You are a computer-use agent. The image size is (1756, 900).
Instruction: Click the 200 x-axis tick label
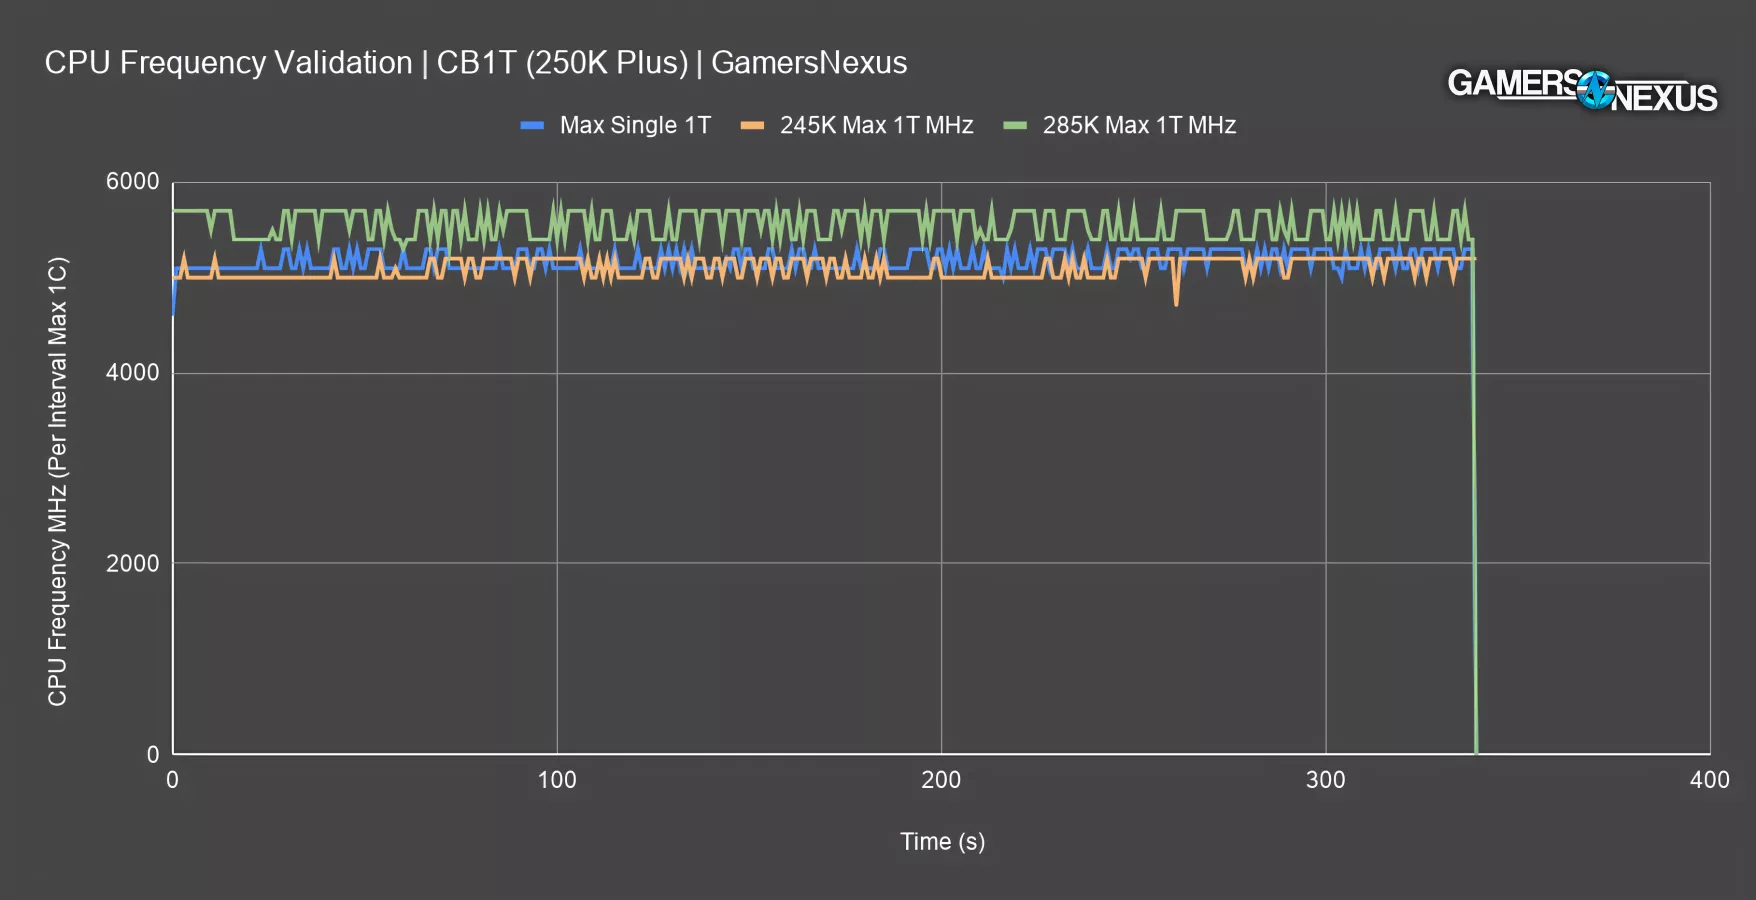pos(941,780)
